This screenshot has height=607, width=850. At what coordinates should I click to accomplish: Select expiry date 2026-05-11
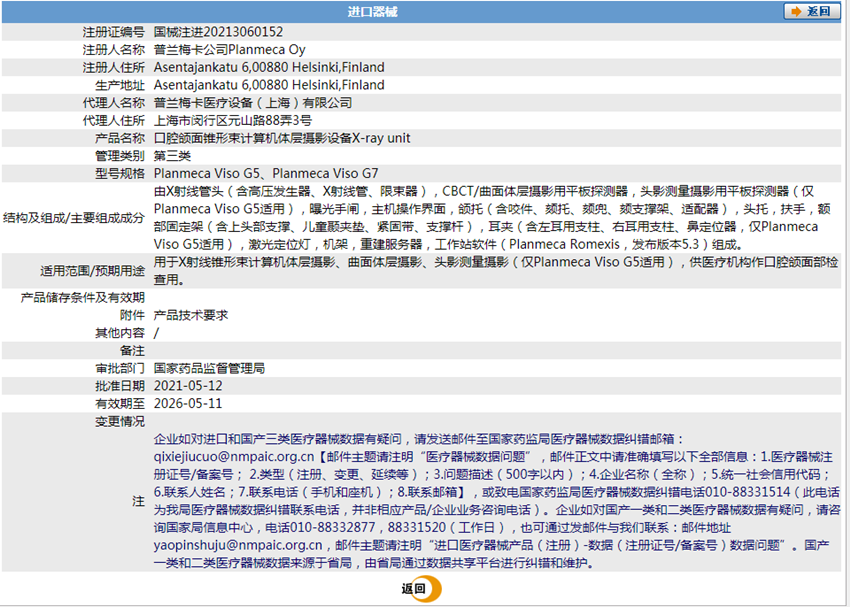188,404
